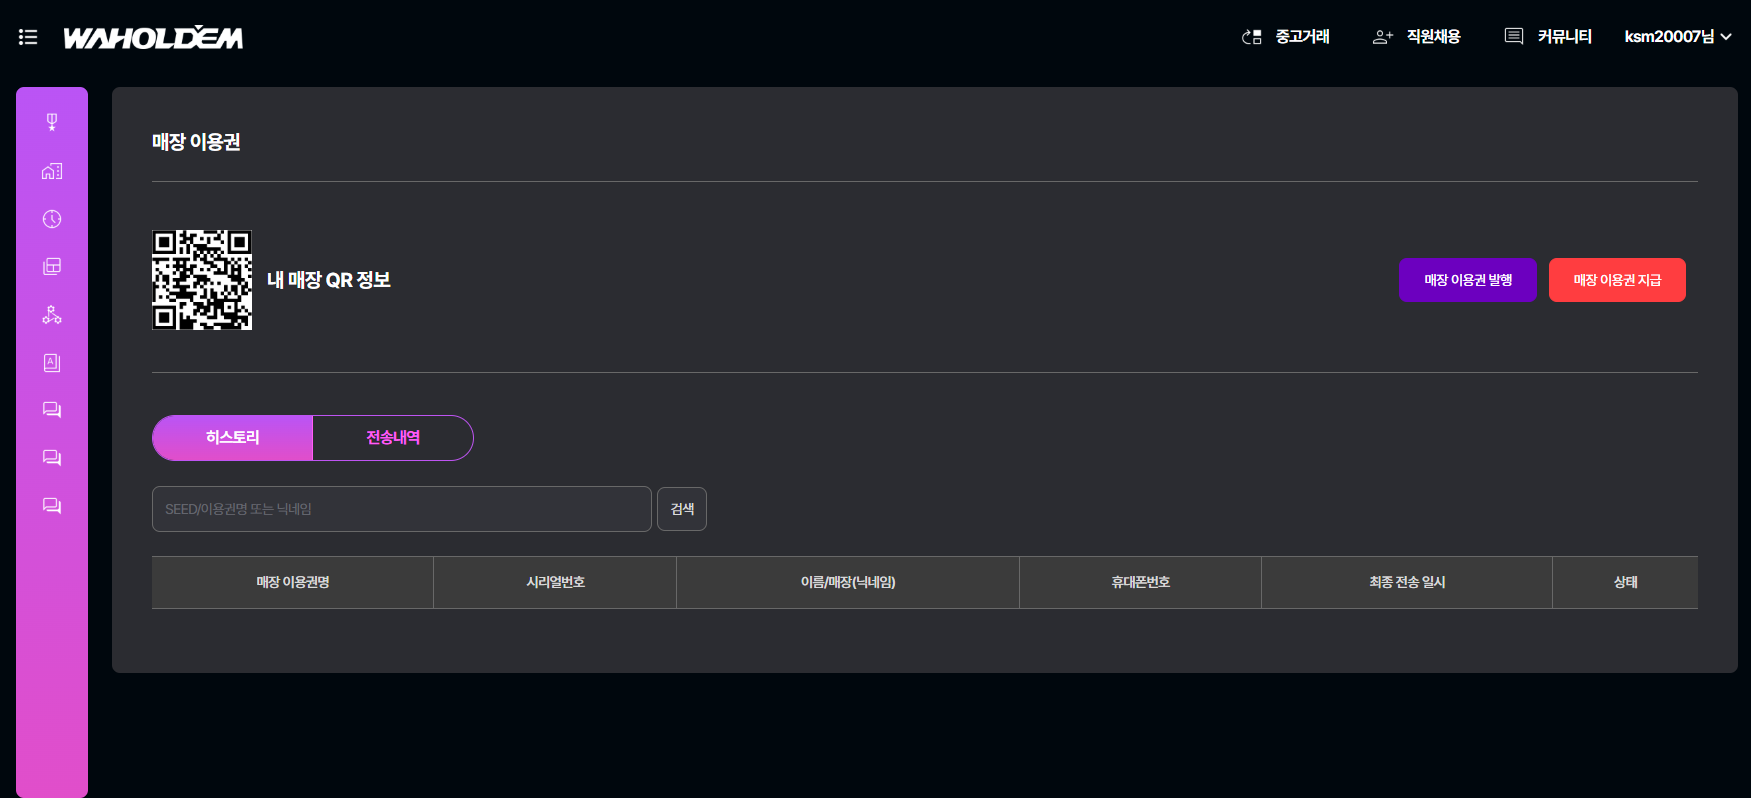The height and width of the screenshot is (798, 1751).
Task: Click the table layout icon in sidebar
Action: coord(52,266)
